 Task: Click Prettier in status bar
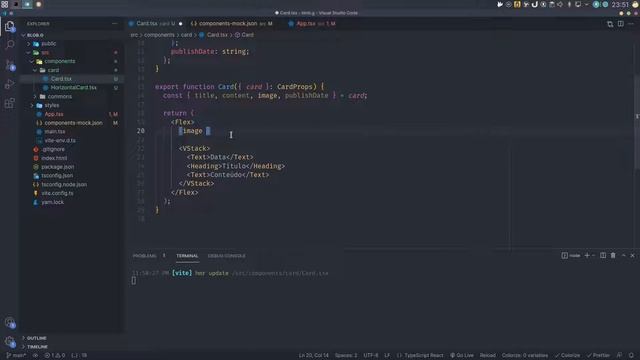(x=598, y=356)
